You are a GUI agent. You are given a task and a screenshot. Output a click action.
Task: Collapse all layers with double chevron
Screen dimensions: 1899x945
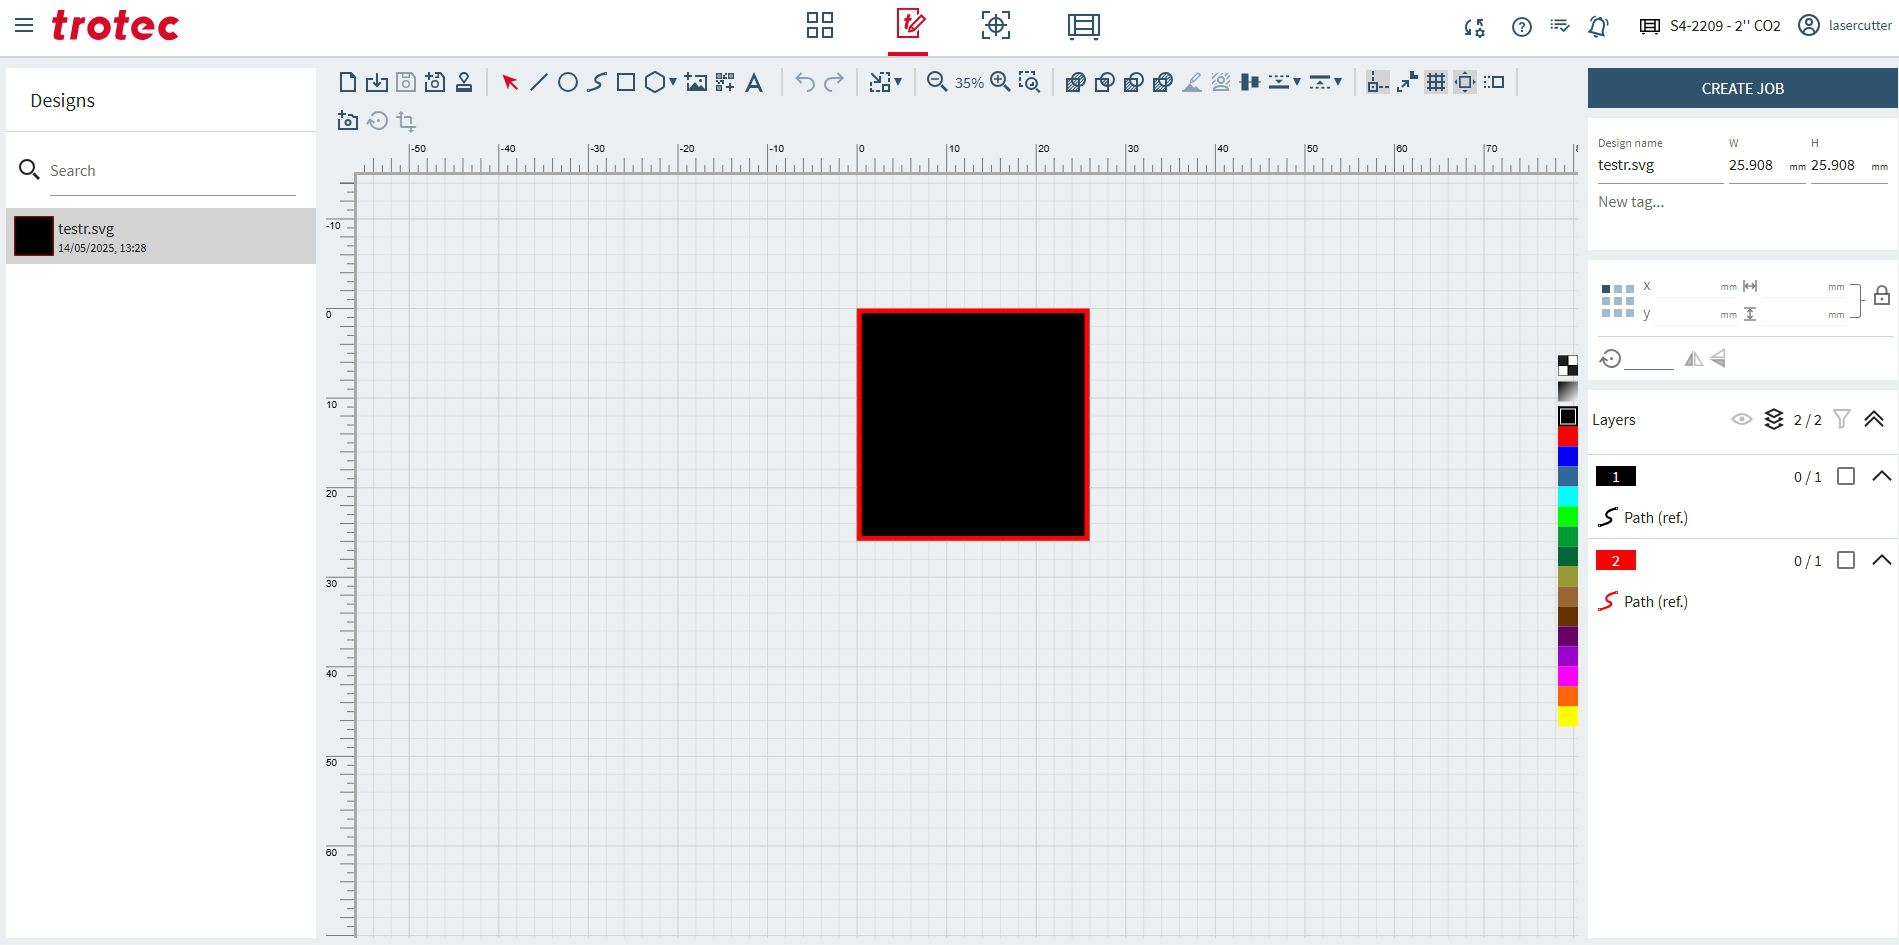1874,420
